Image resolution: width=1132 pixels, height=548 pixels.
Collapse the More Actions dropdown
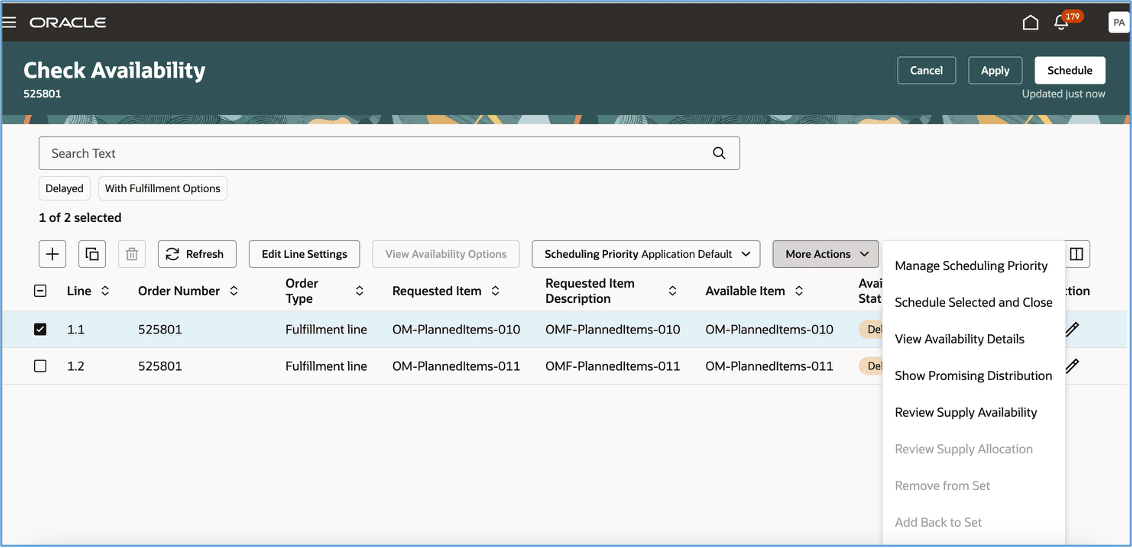tap(825, 254)
